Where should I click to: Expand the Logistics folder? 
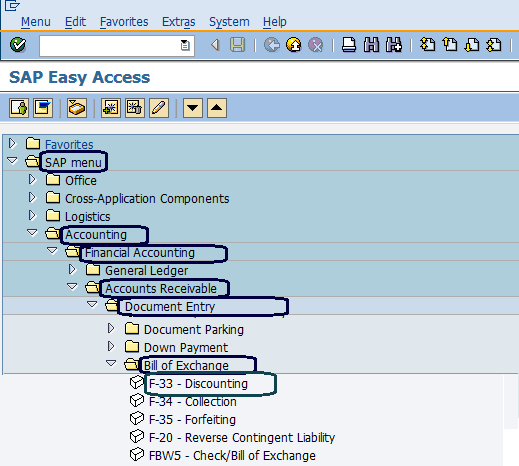click(x=32, y=216)
